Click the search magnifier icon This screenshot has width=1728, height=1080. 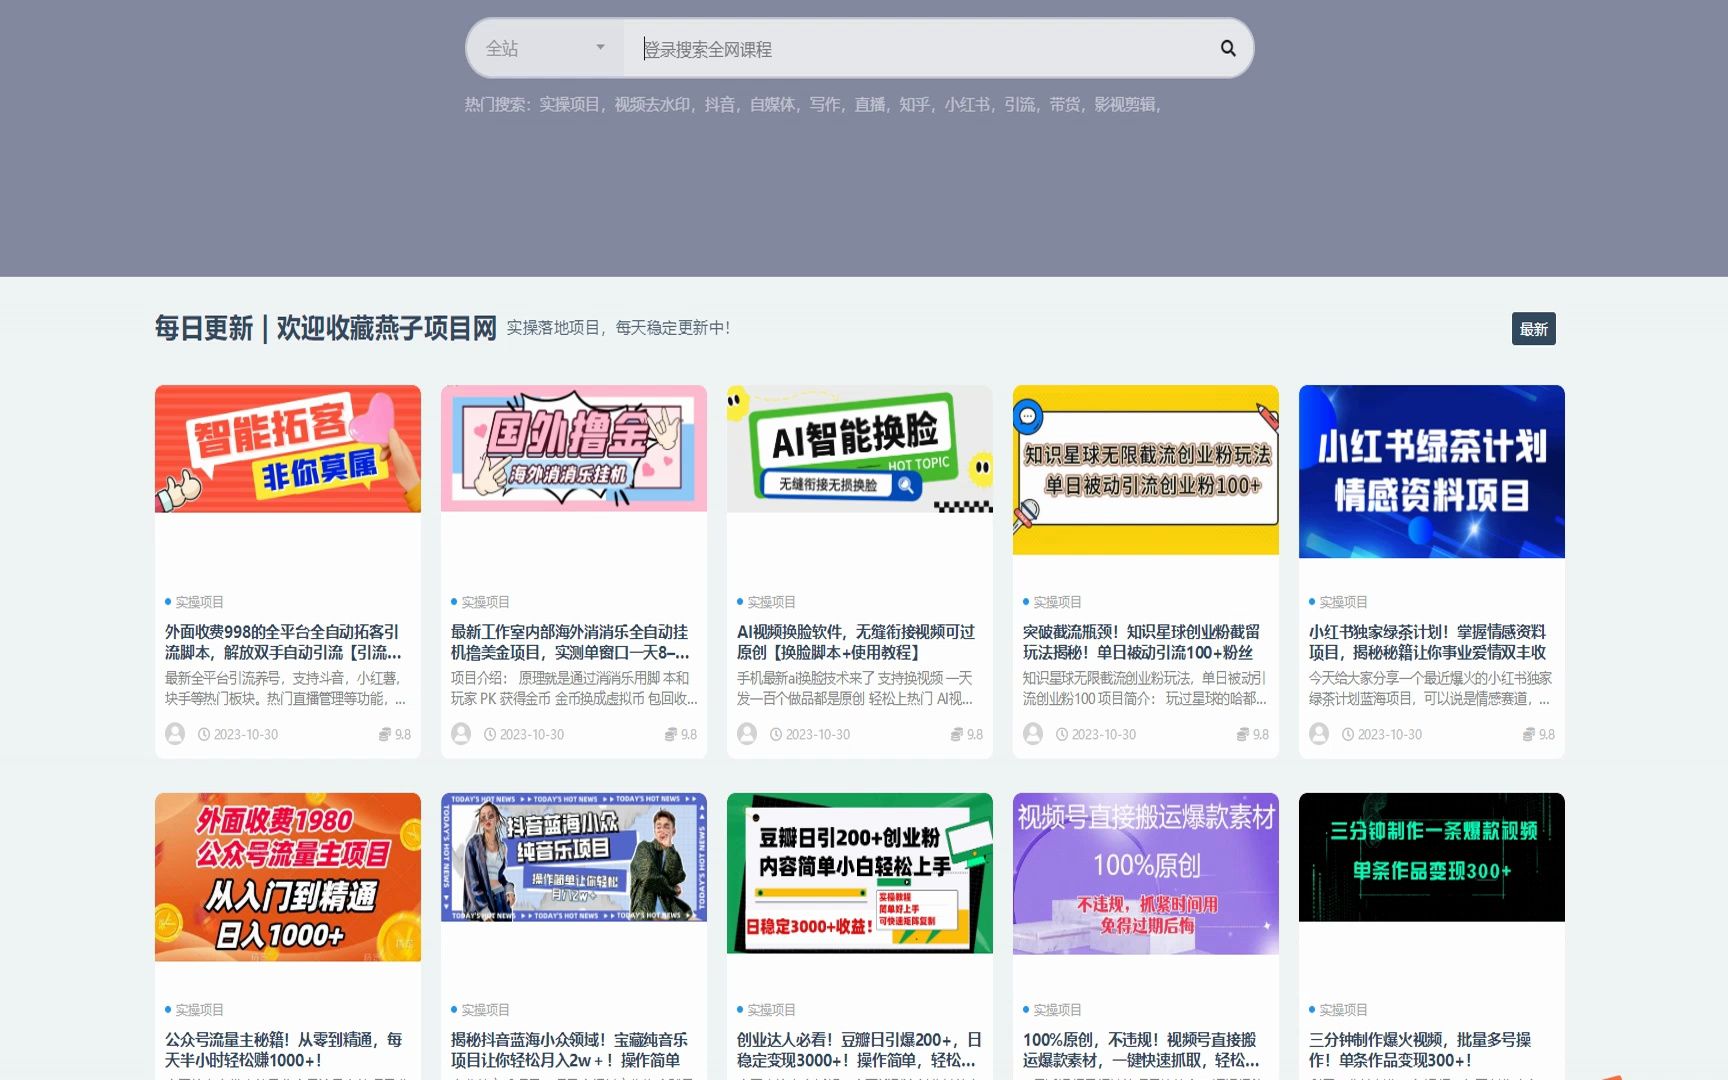tap(1228, 48)
